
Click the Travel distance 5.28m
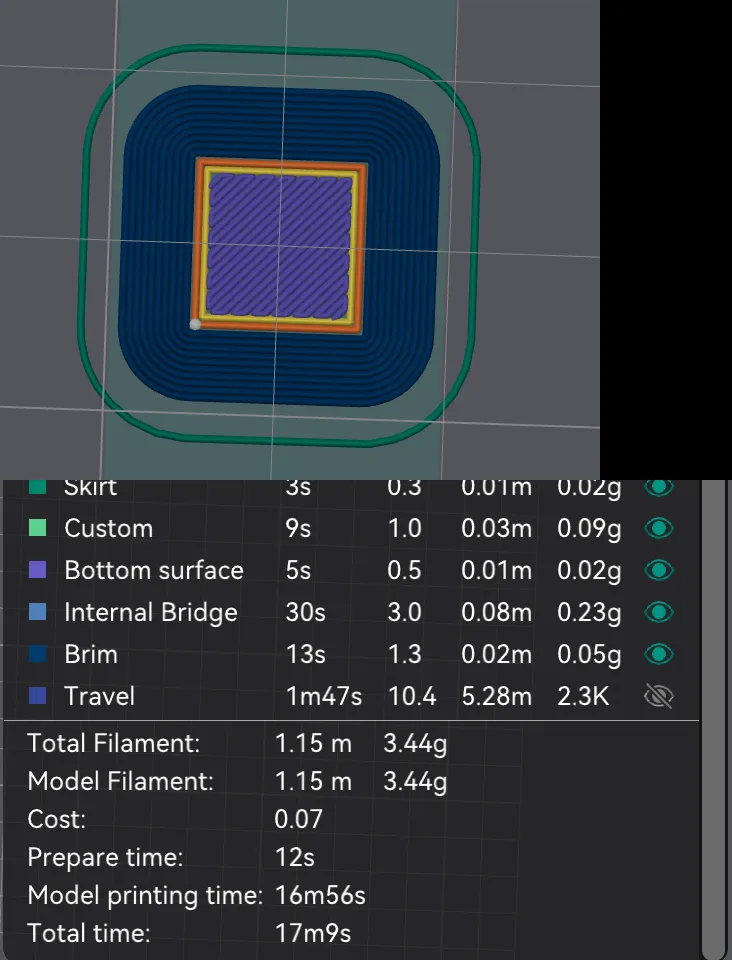pyautogui.click(x=496, y=696)
